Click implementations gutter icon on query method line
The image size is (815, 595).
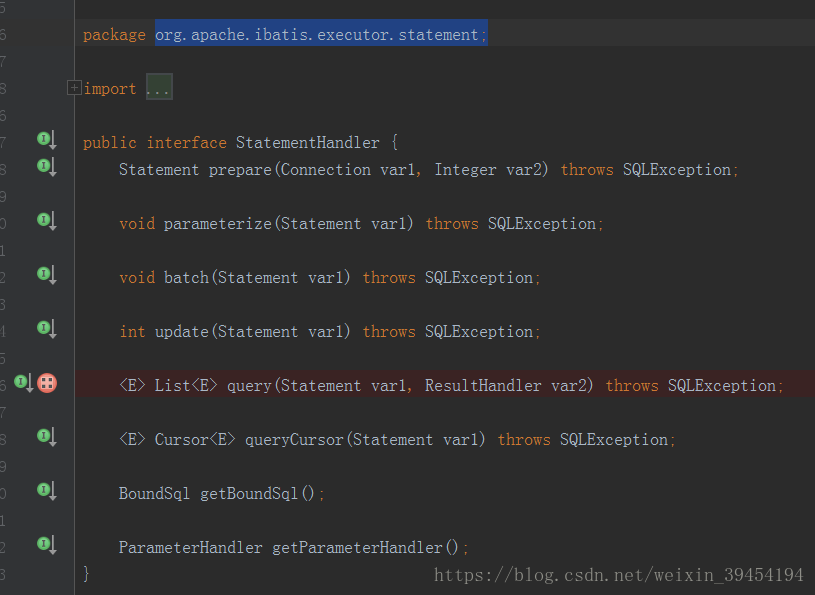[23, 384]
